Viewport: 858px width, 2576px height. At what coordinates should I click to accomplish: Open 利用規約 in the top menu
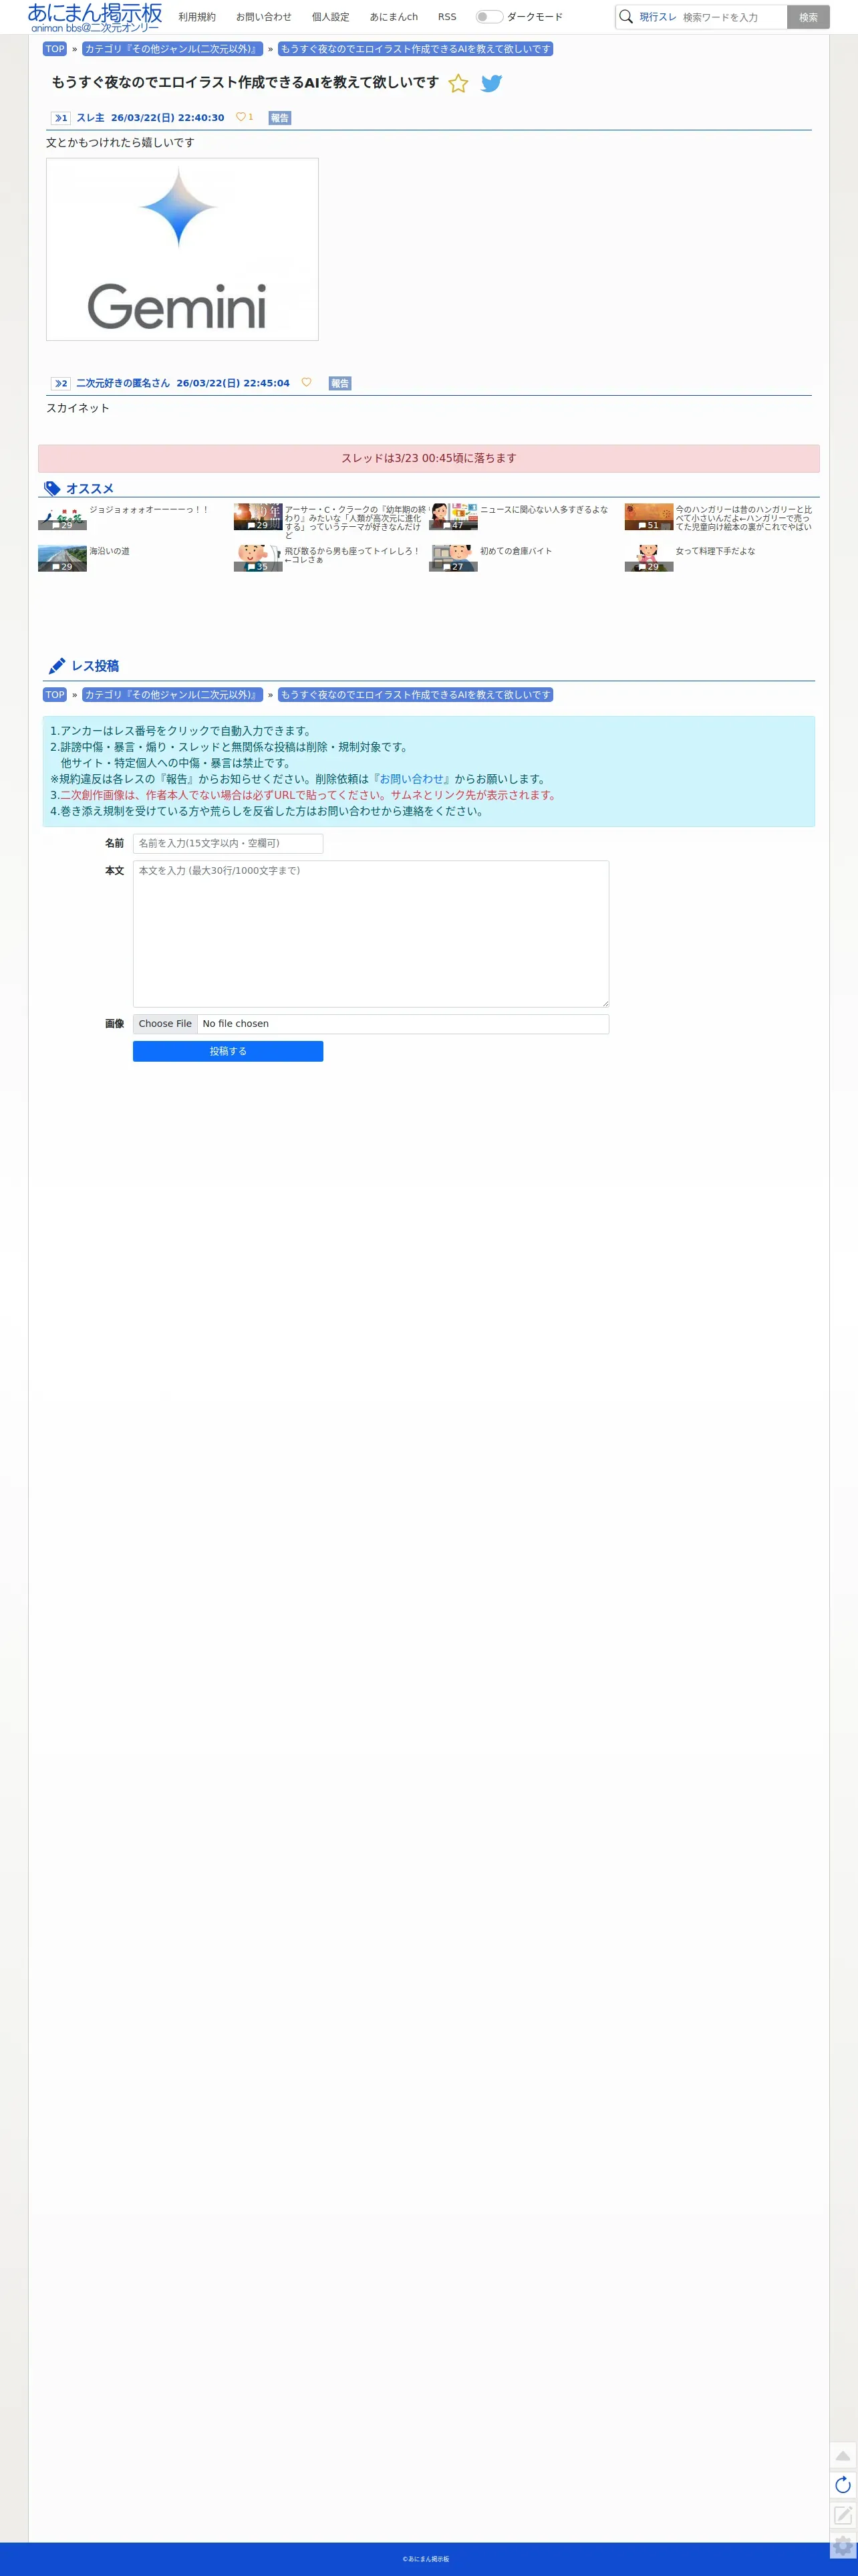(197, 17)
